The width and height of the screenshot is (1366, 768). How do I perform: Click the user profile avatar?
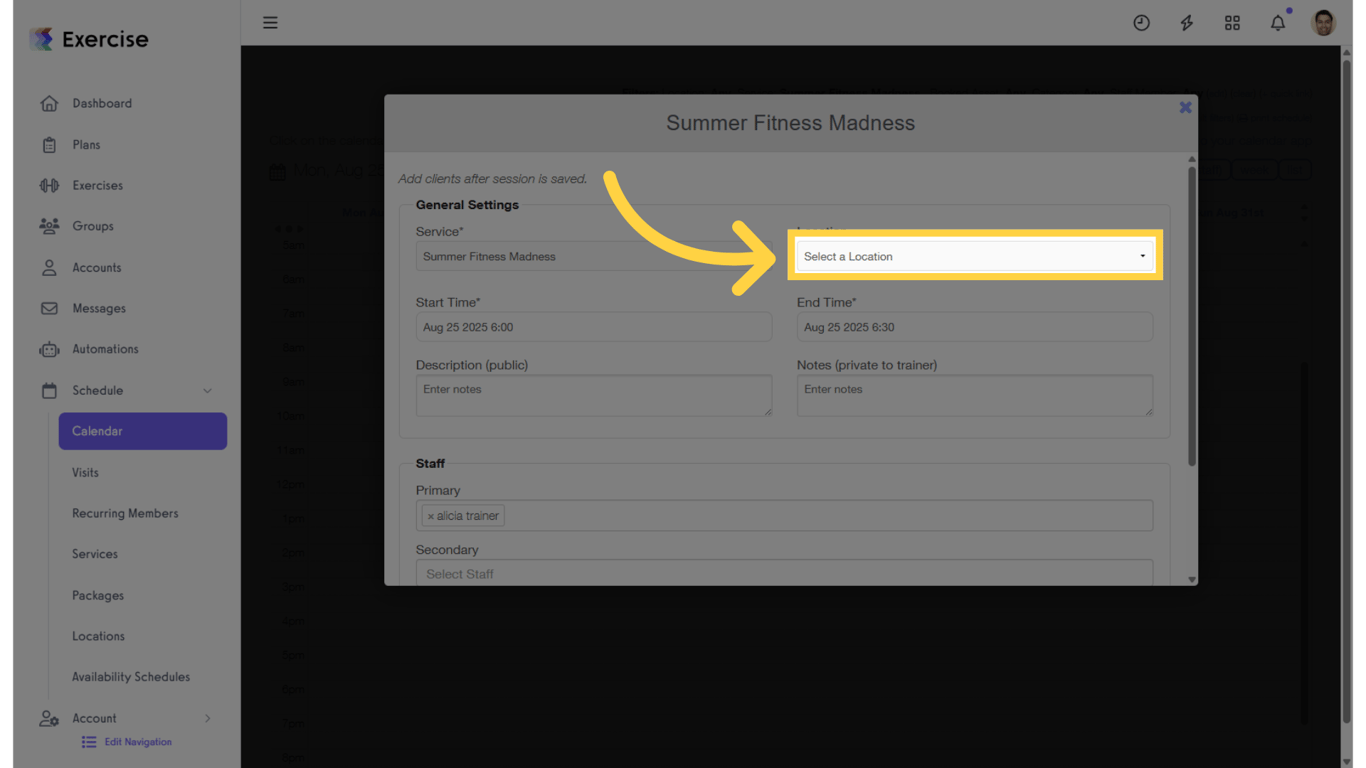click(x=1323, y=22)
